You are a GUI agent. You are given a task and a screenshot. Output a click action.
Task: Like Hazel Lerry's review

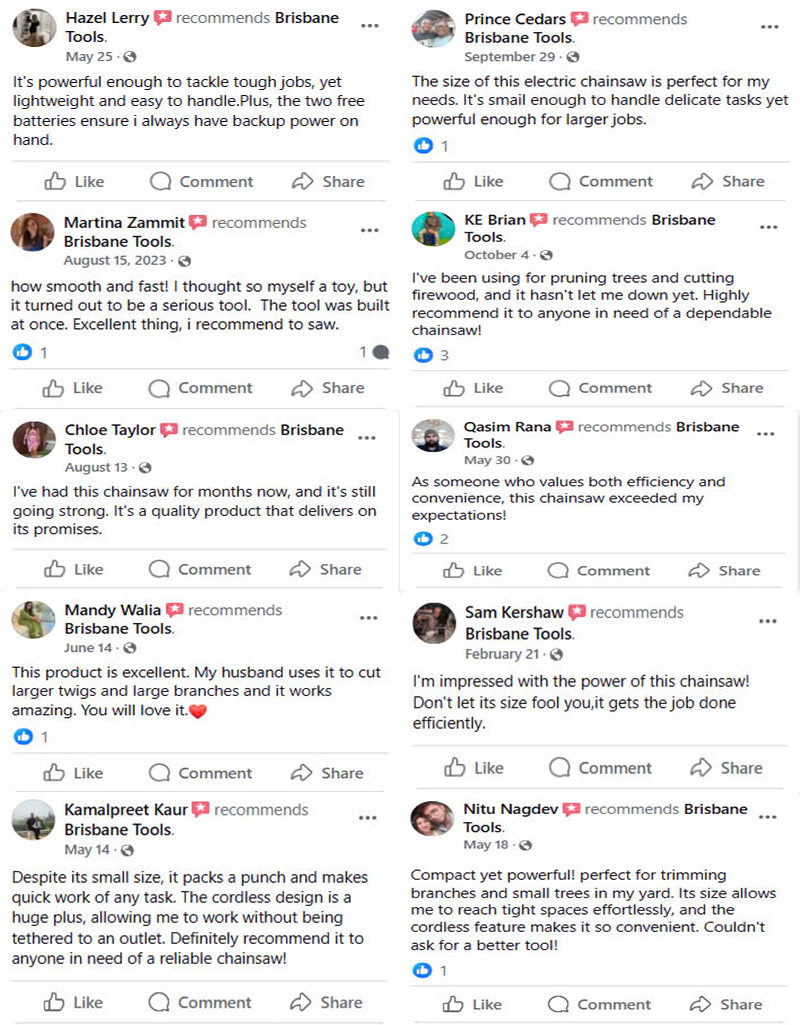point(75,181)
